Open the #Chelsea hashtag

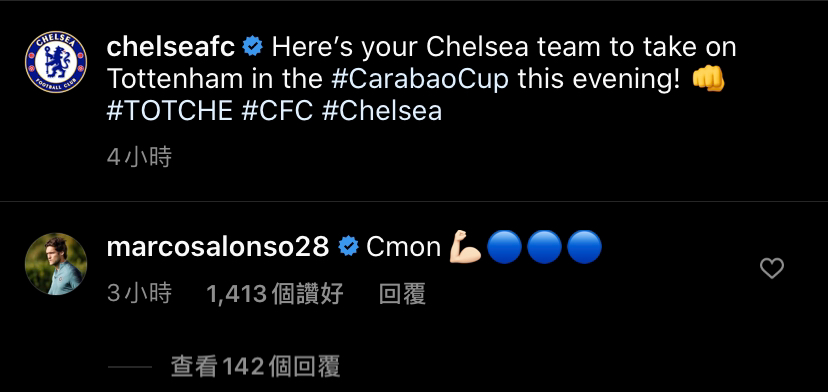click(x=381, y=111)
